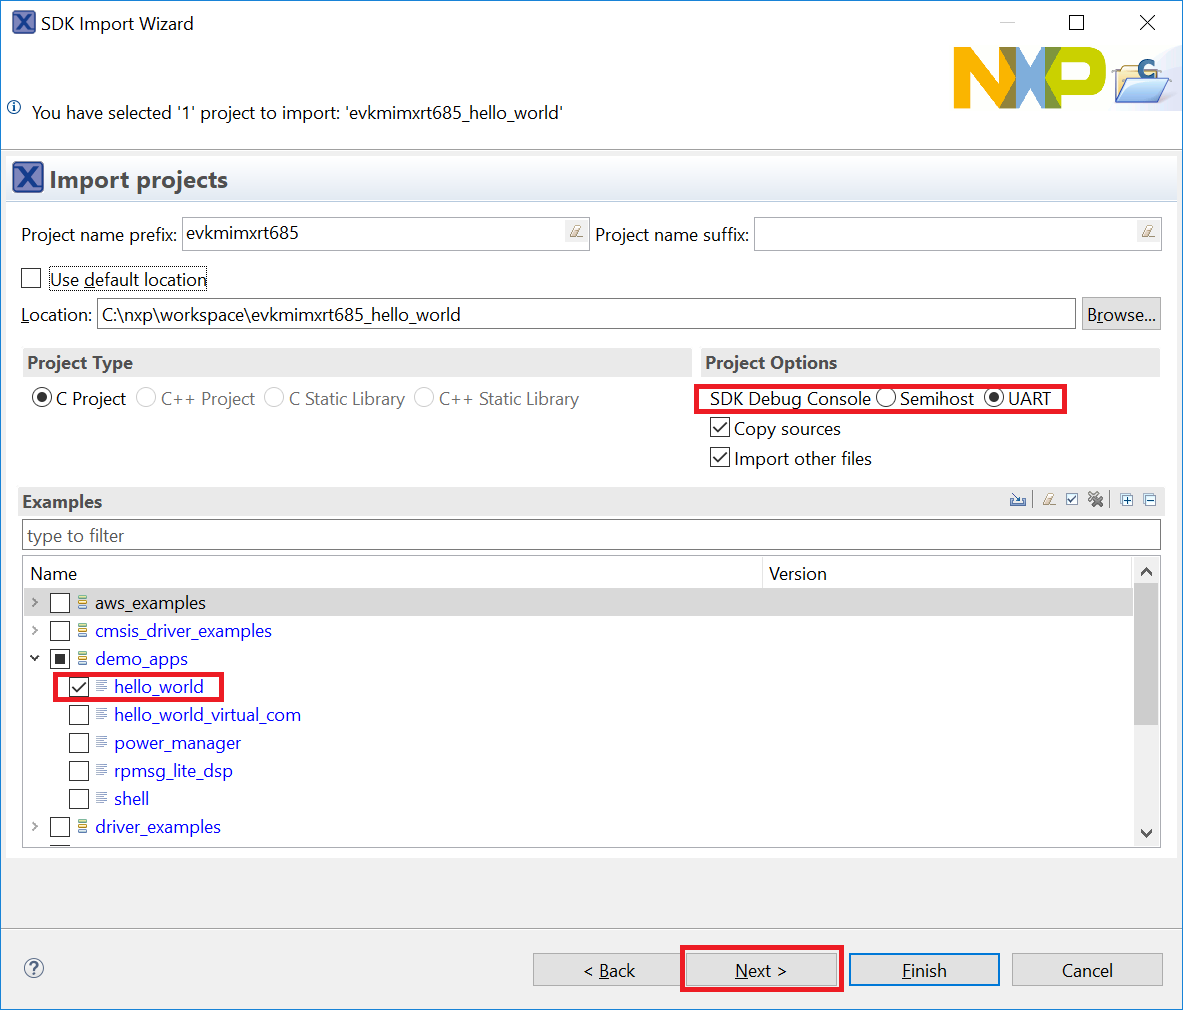The image size is (1183, 1010).
Task: Collapse the demo_apps tree node
Action: tap(35, 659)
